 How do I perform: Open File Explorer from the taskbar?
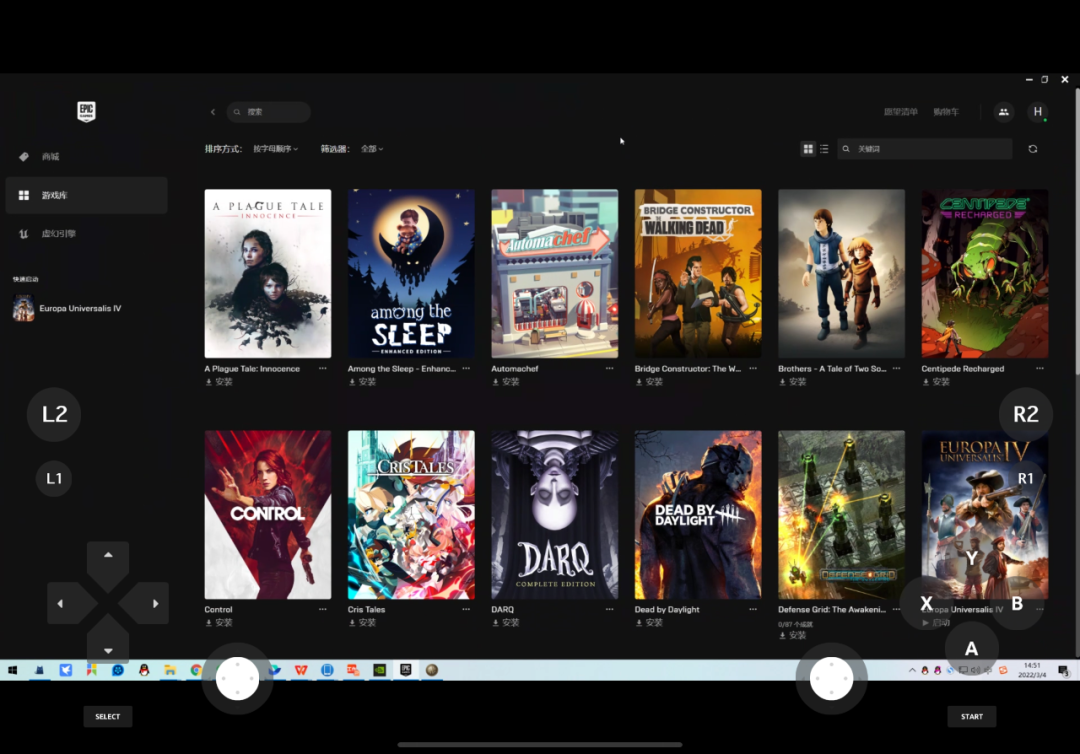click(170, 670)
